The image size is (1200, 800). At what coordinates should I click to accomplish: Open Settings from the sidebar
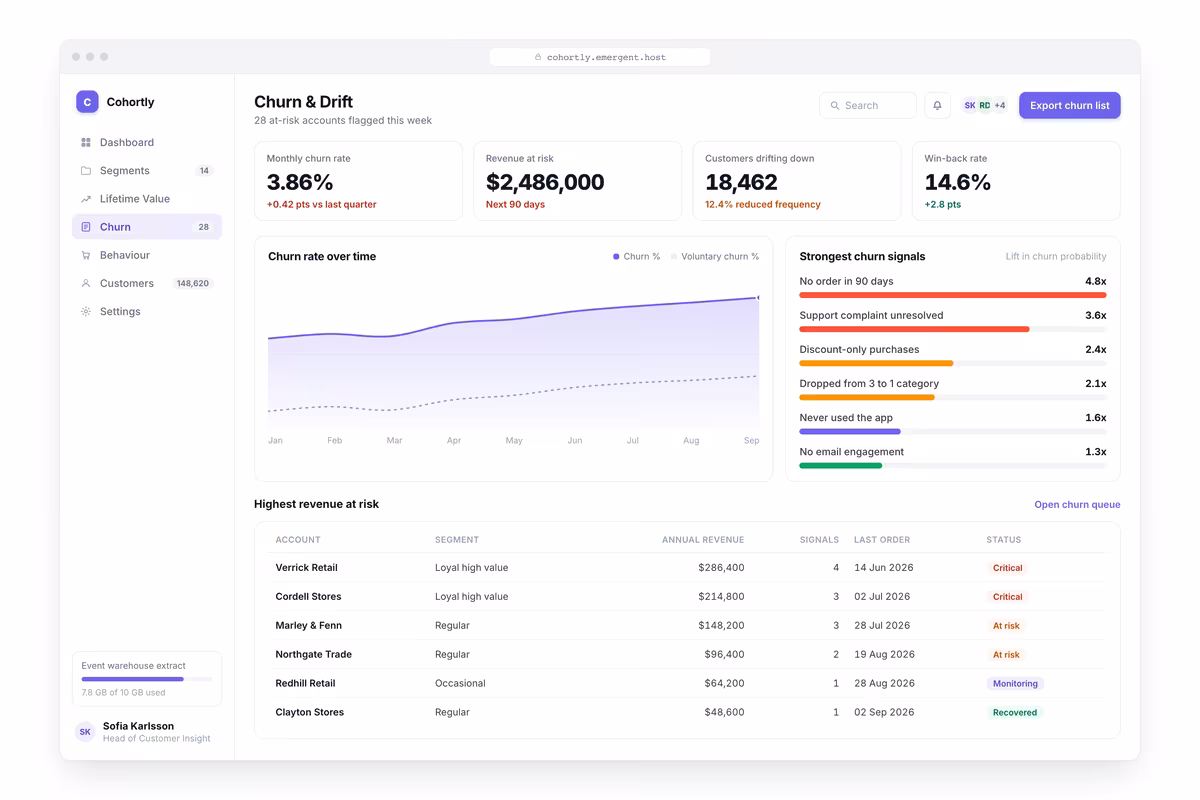pyautogui.click(x=147, y=311)
